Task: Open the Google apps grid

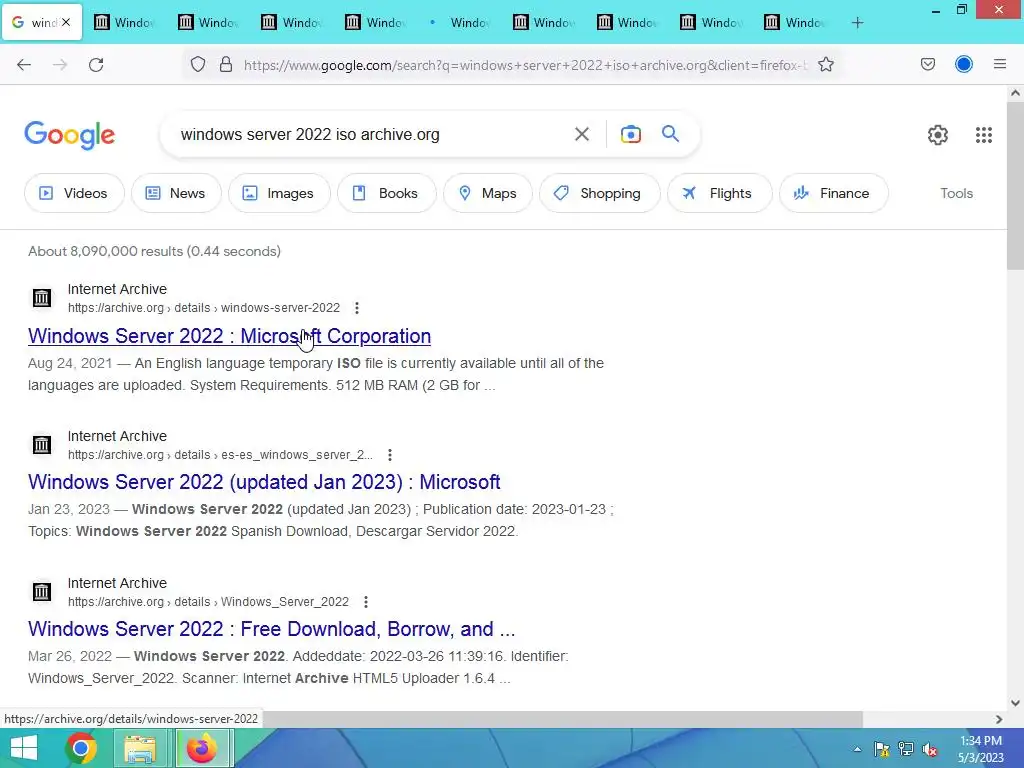Action: (x=984, y=135)
